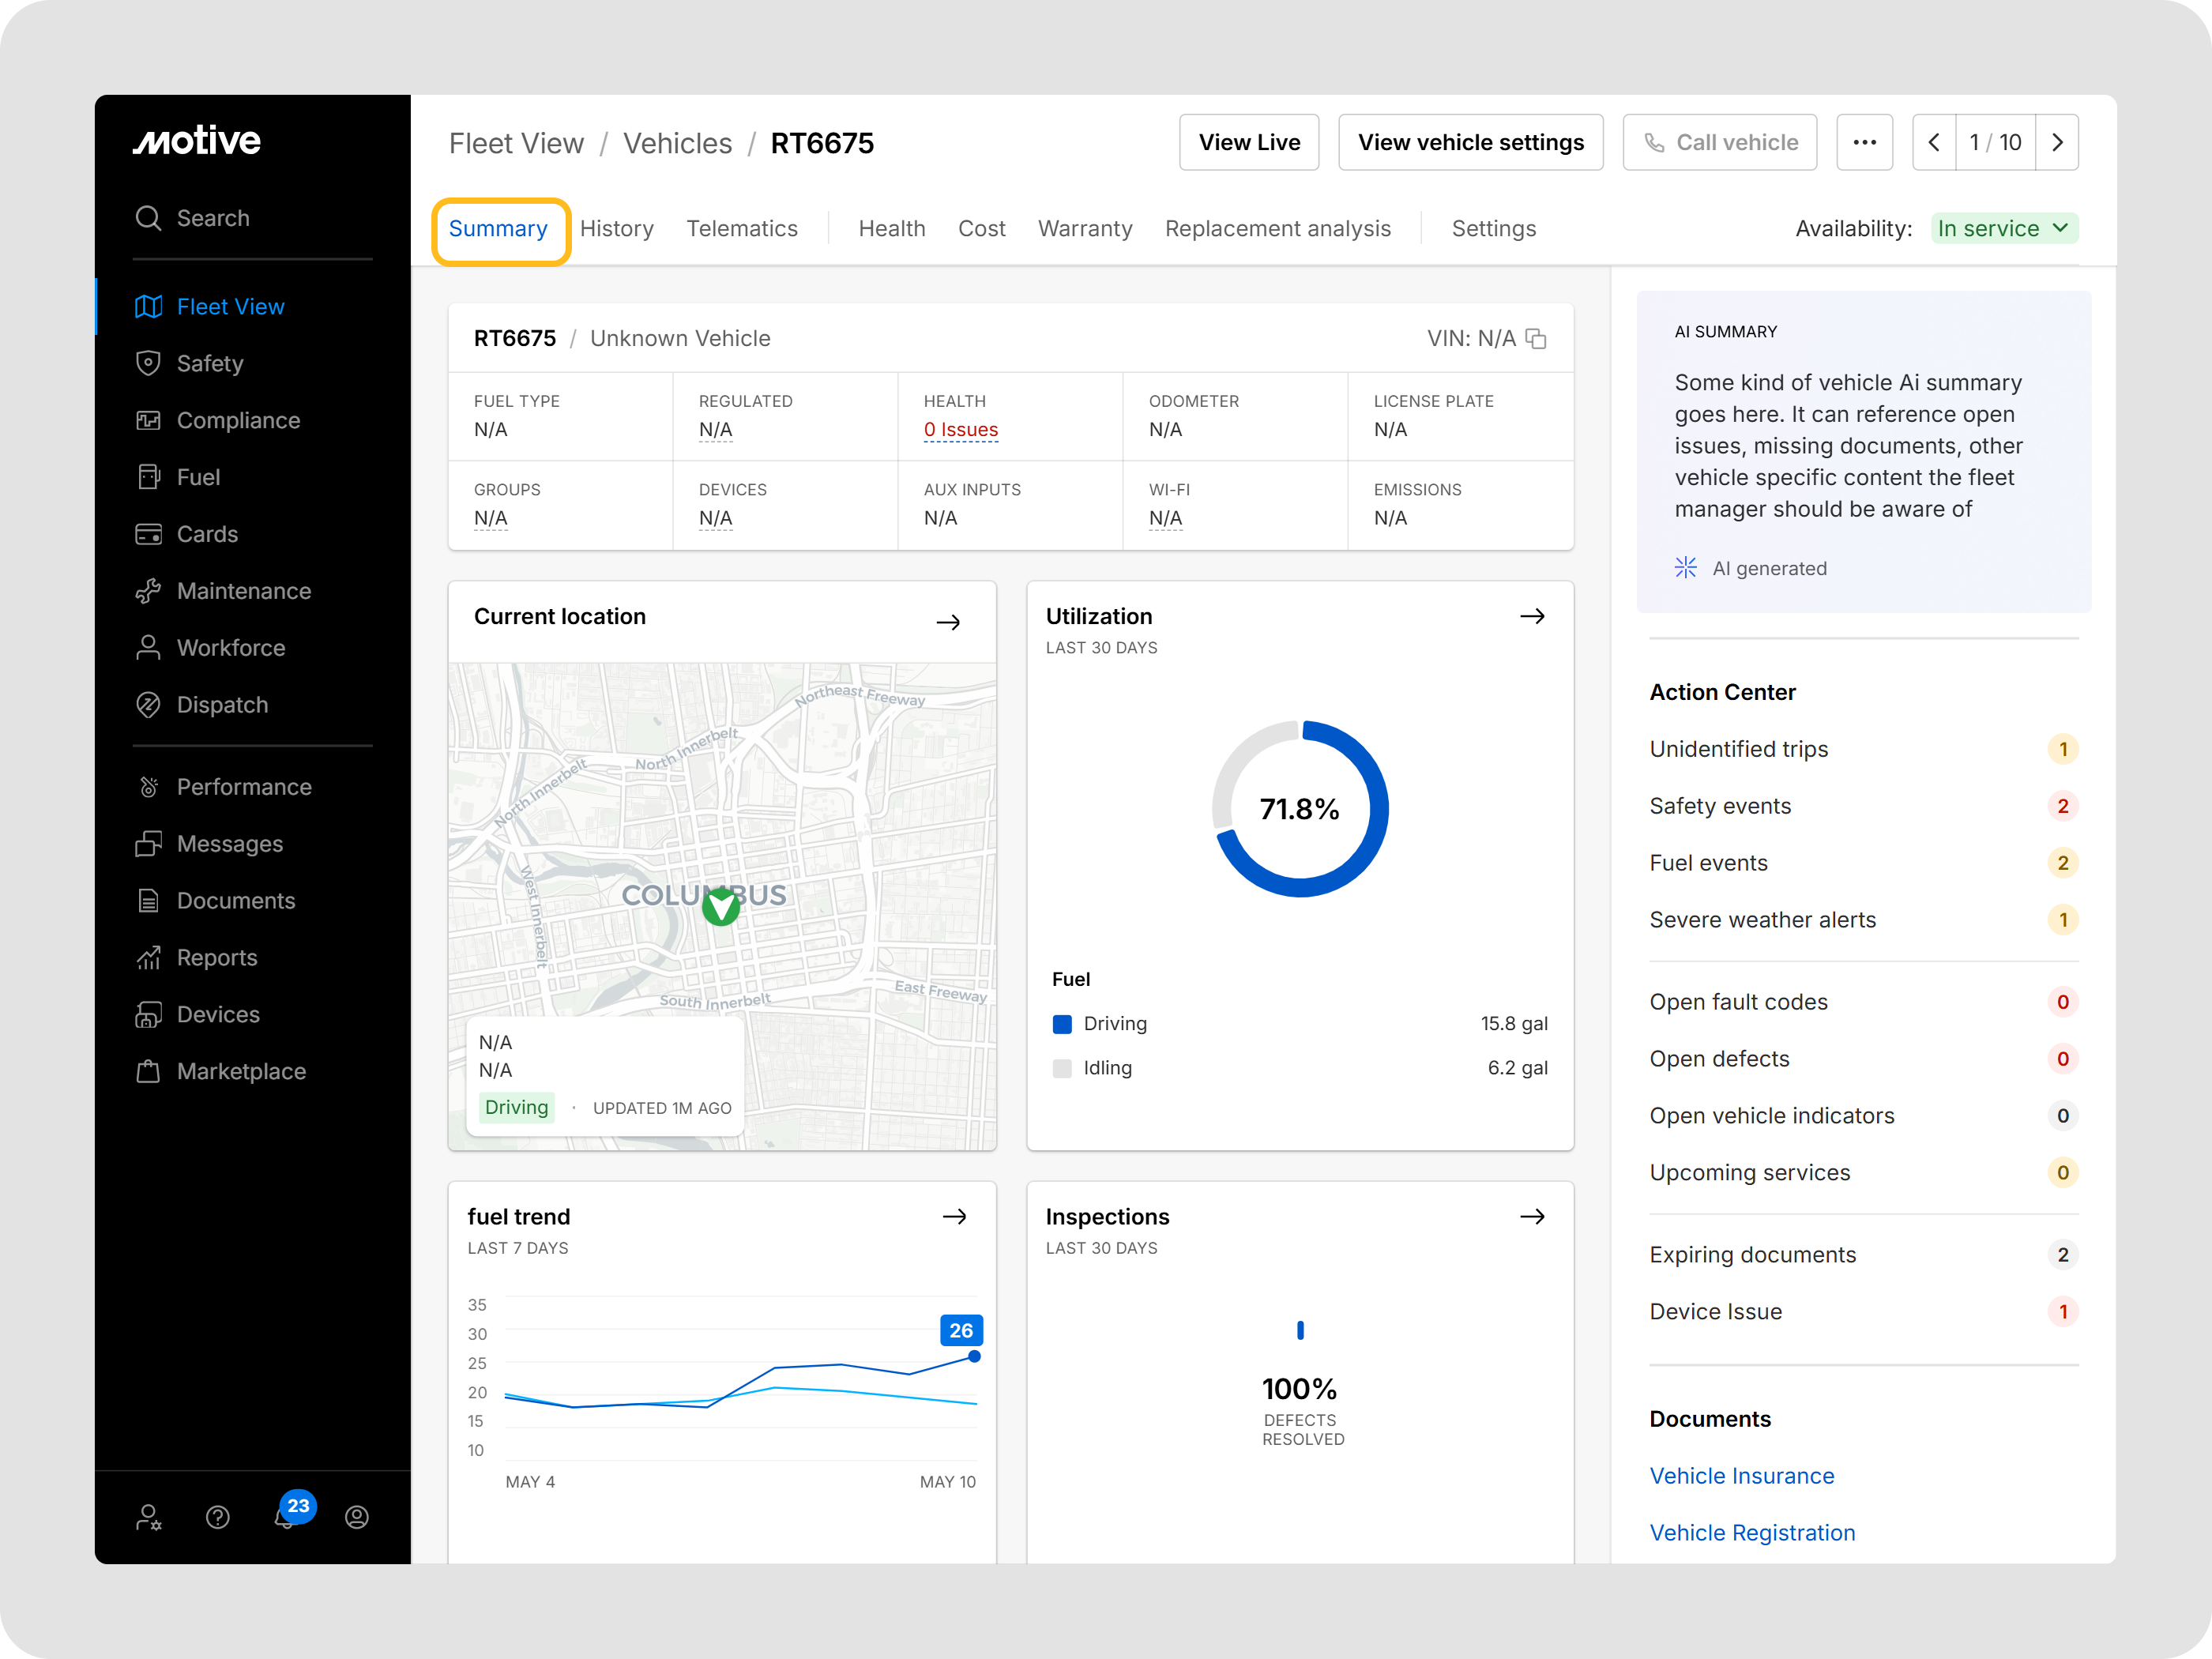Open Upcoming services row

(x=1864, y=1173)
